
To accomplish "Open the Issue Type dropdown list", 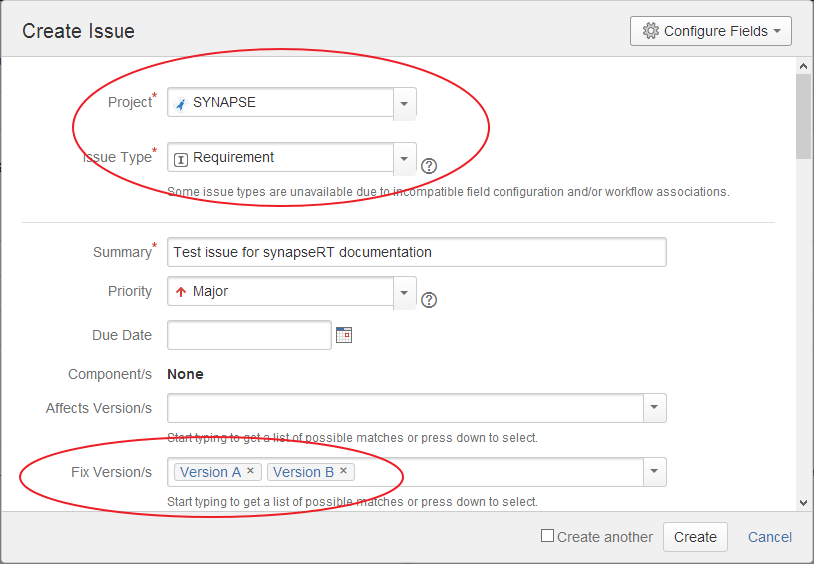I will point(404,158).
